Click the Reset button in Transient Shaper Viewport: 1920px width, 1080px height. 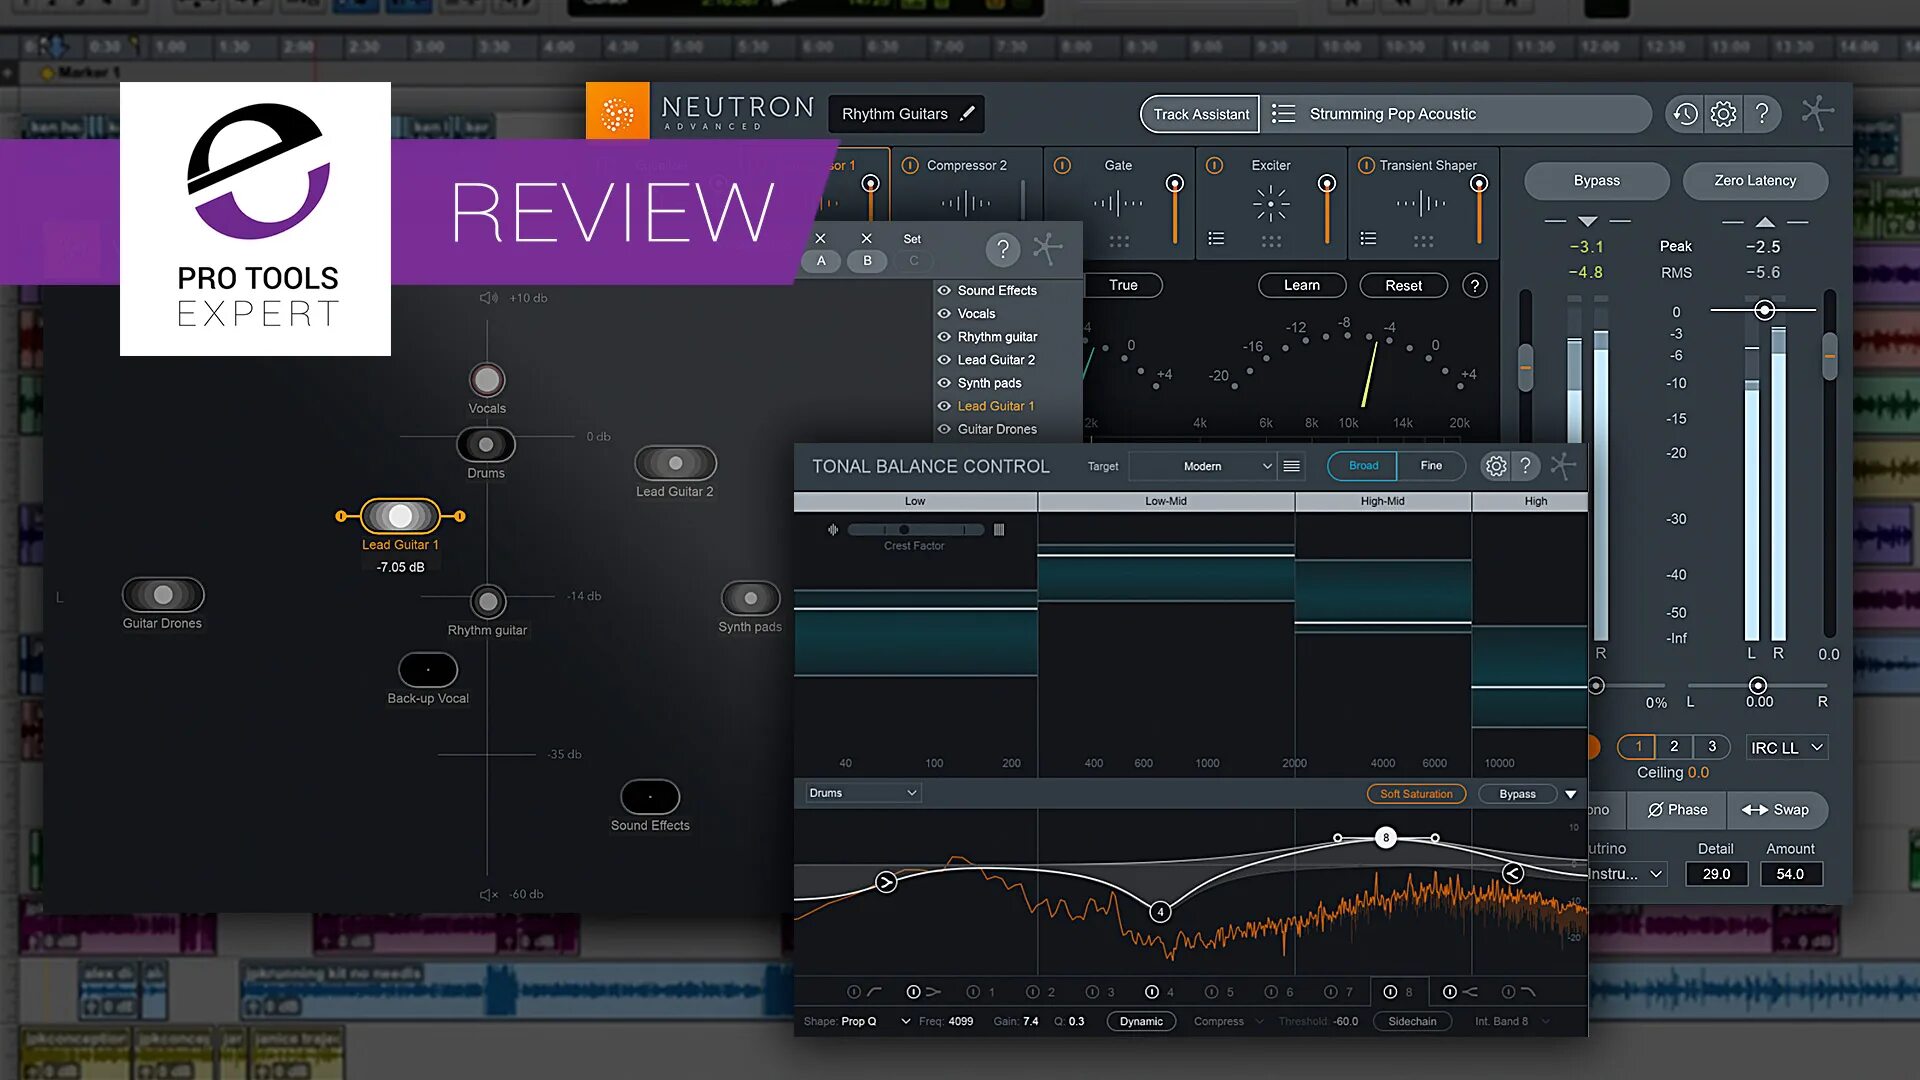[1402, 285]
